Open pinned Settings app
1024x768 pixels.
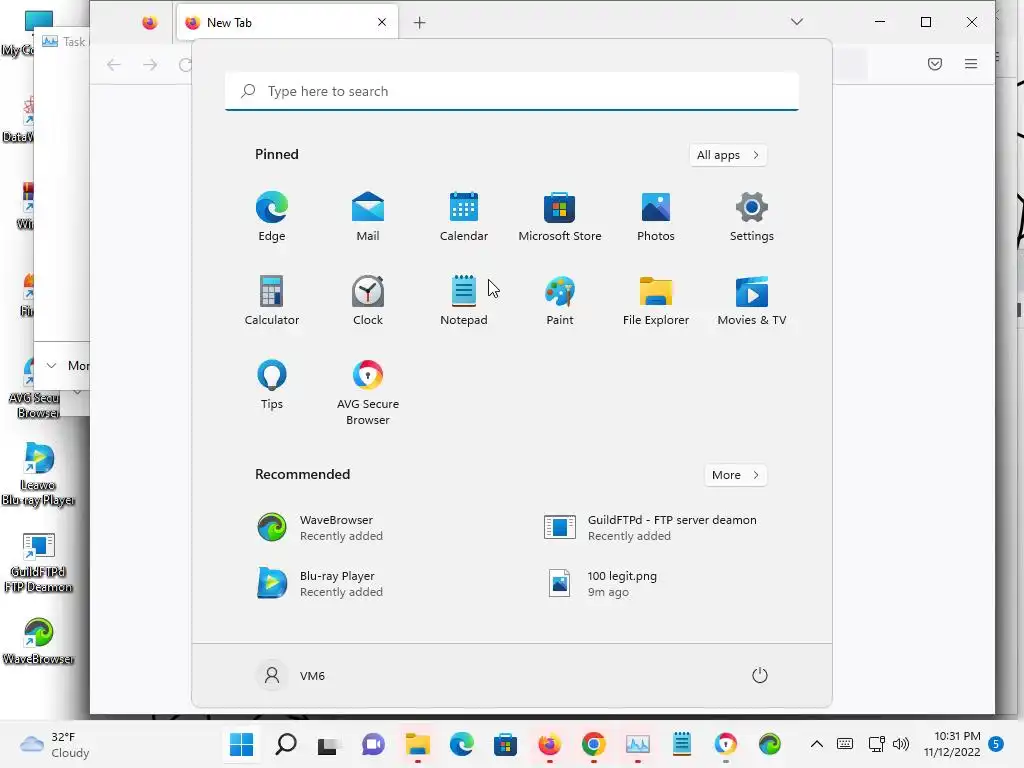(x=752, y=217)
